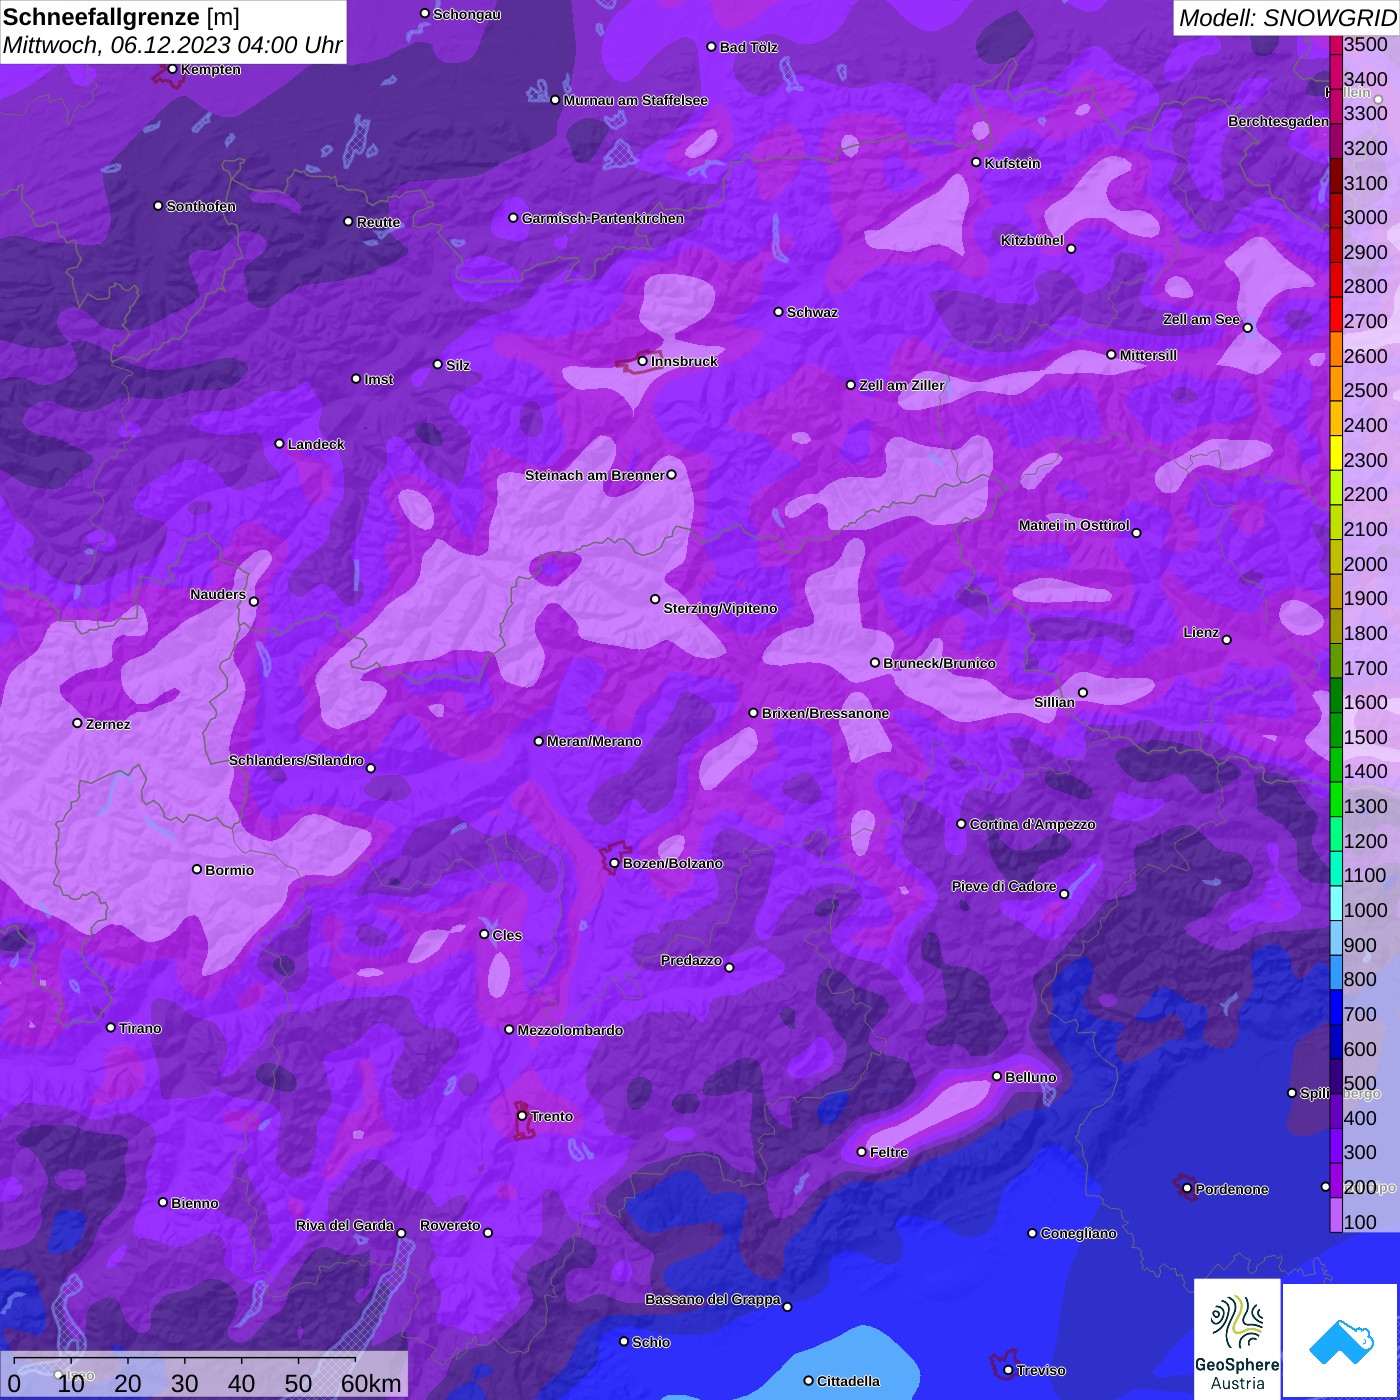Click the 2300 m yellow legend swatch
The image size is (1400, 1400).
click(x=1336, y=452)
